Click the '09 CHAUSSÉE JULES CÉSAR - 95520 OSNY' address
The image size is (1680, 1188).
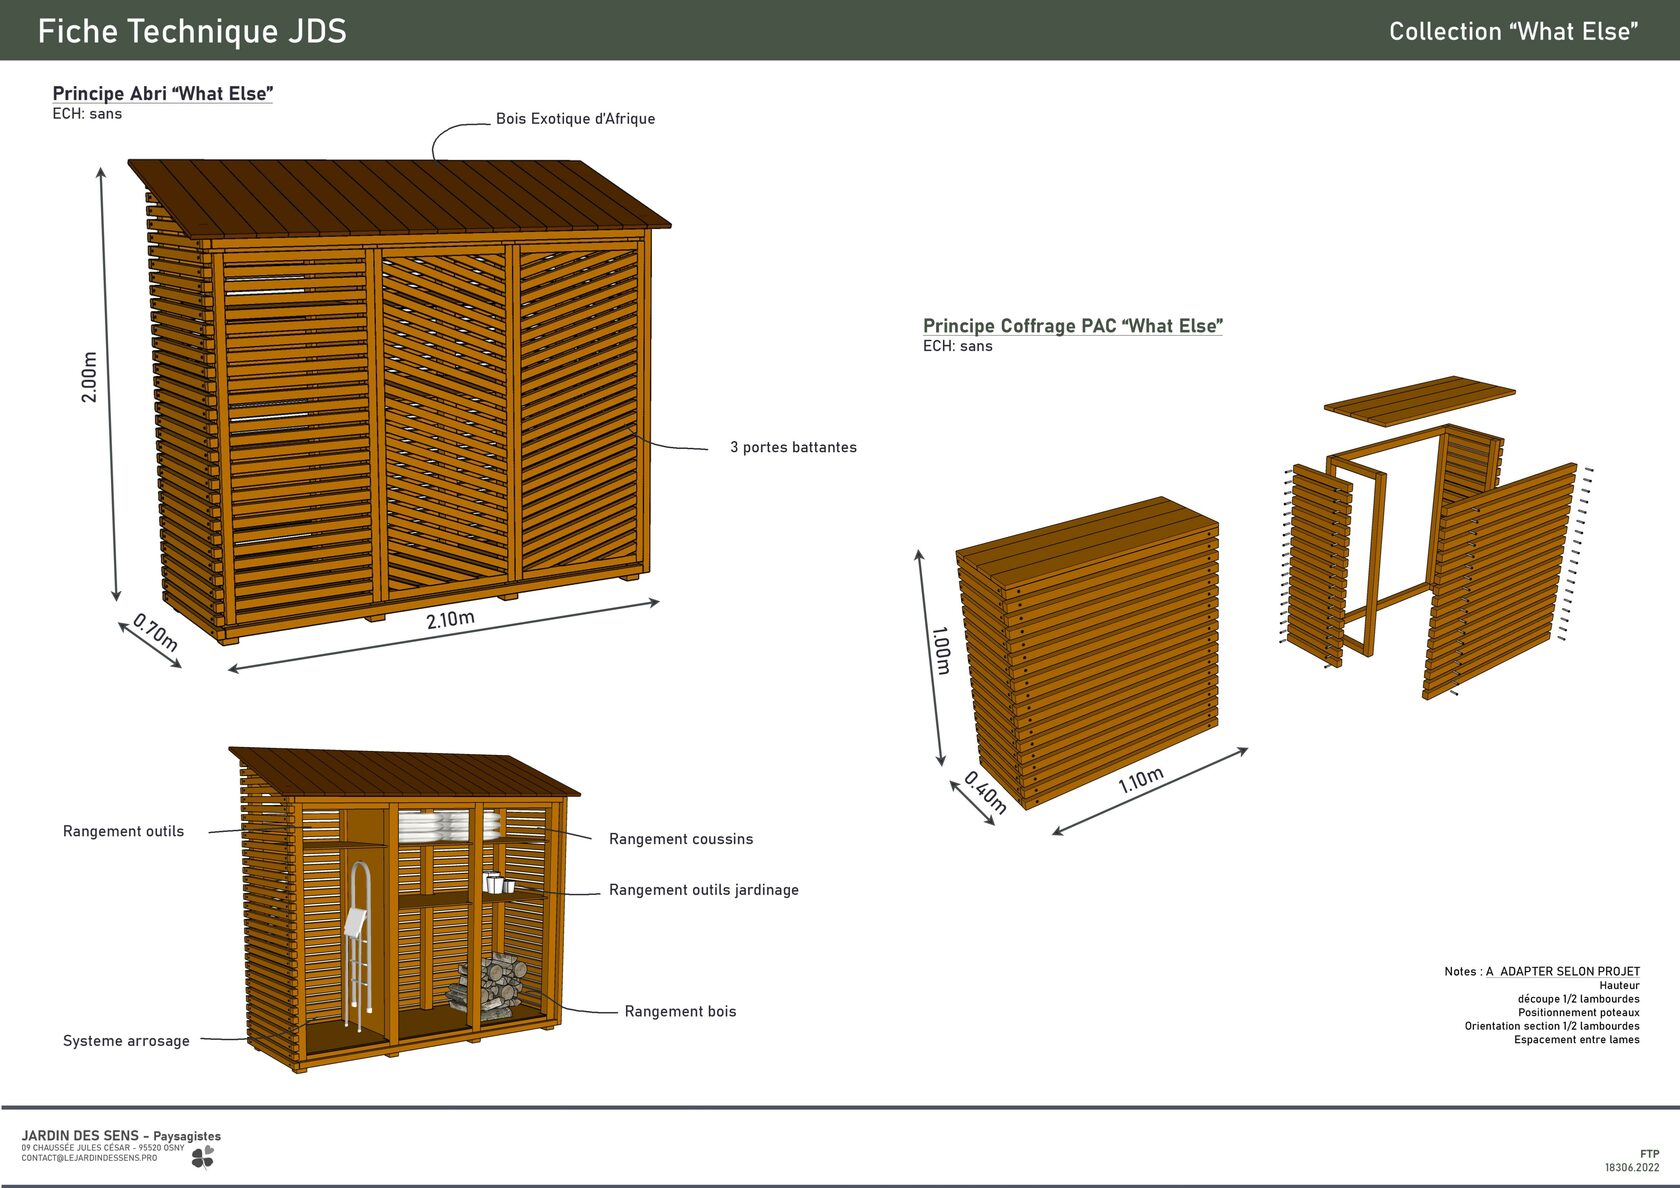(103, 1148)
